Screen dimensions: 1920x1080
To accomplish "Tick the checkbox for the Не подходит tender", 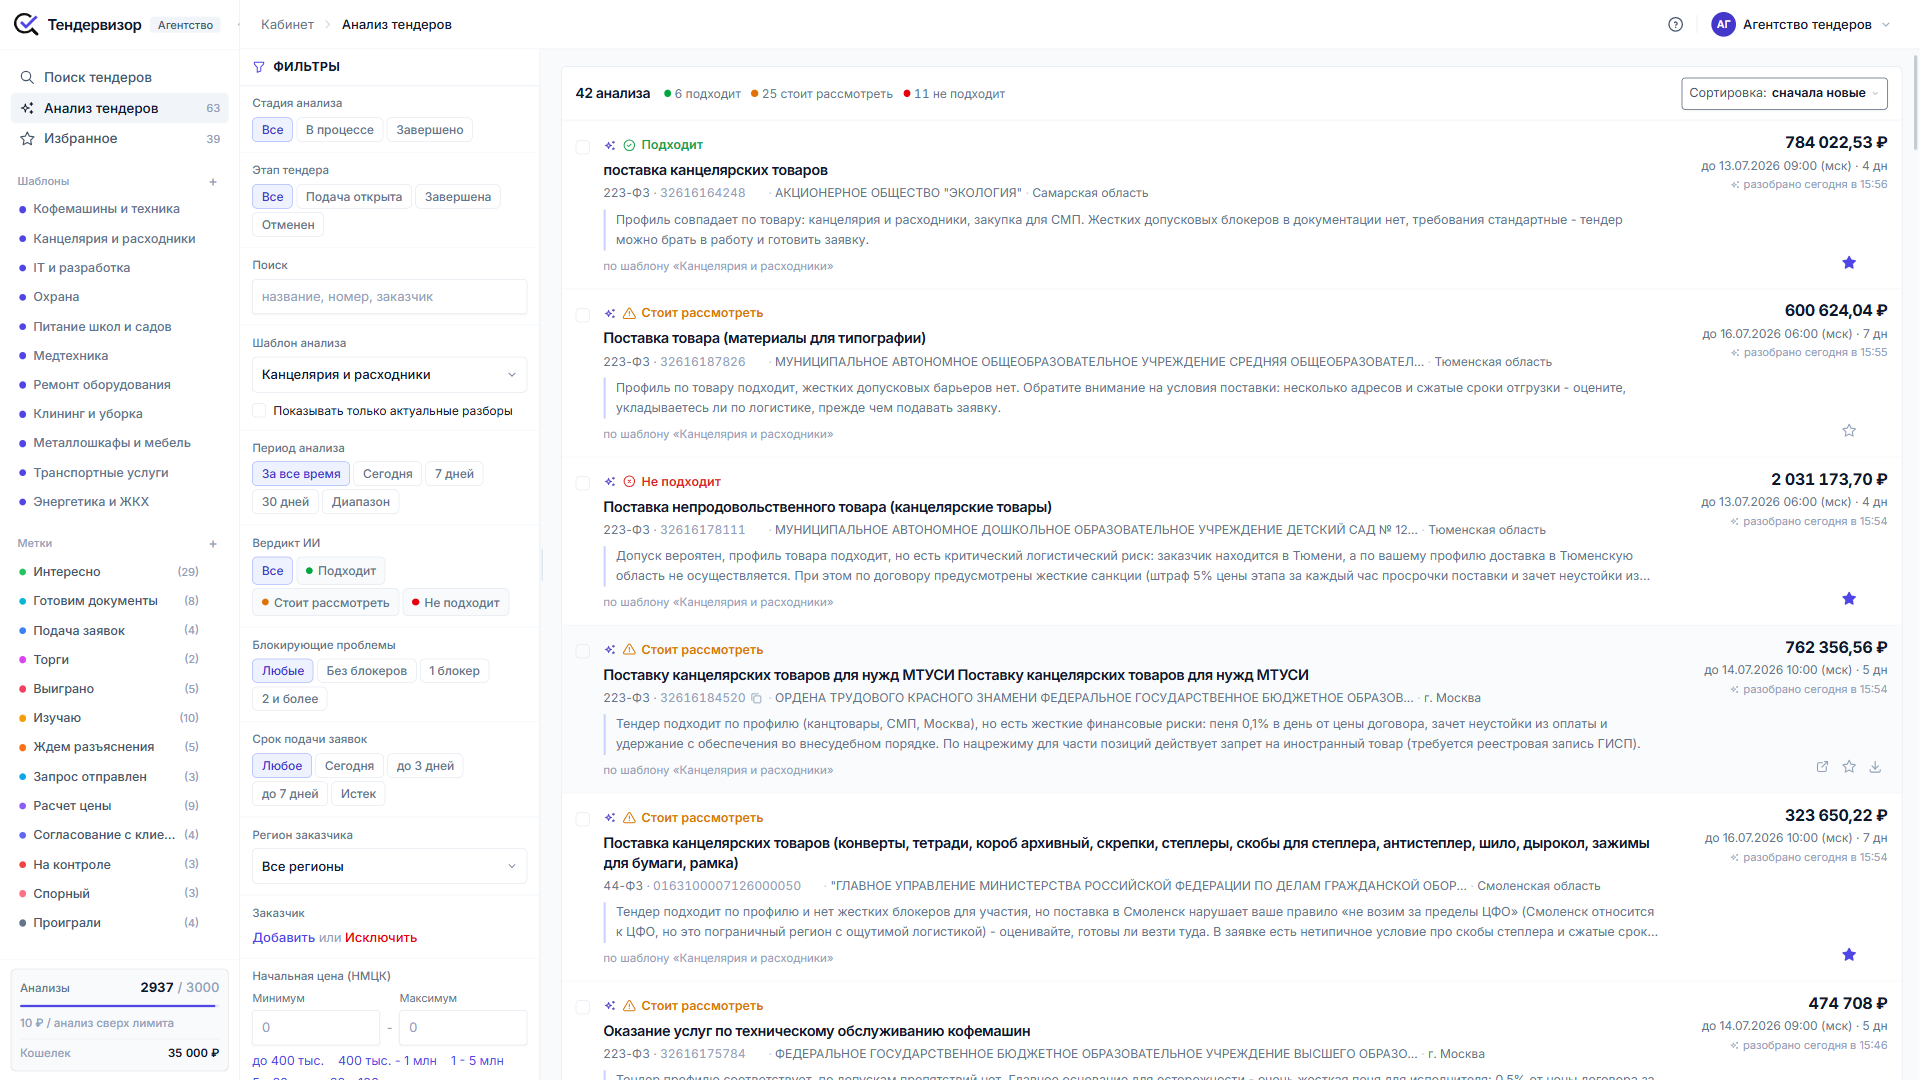I will coord(583,483).
